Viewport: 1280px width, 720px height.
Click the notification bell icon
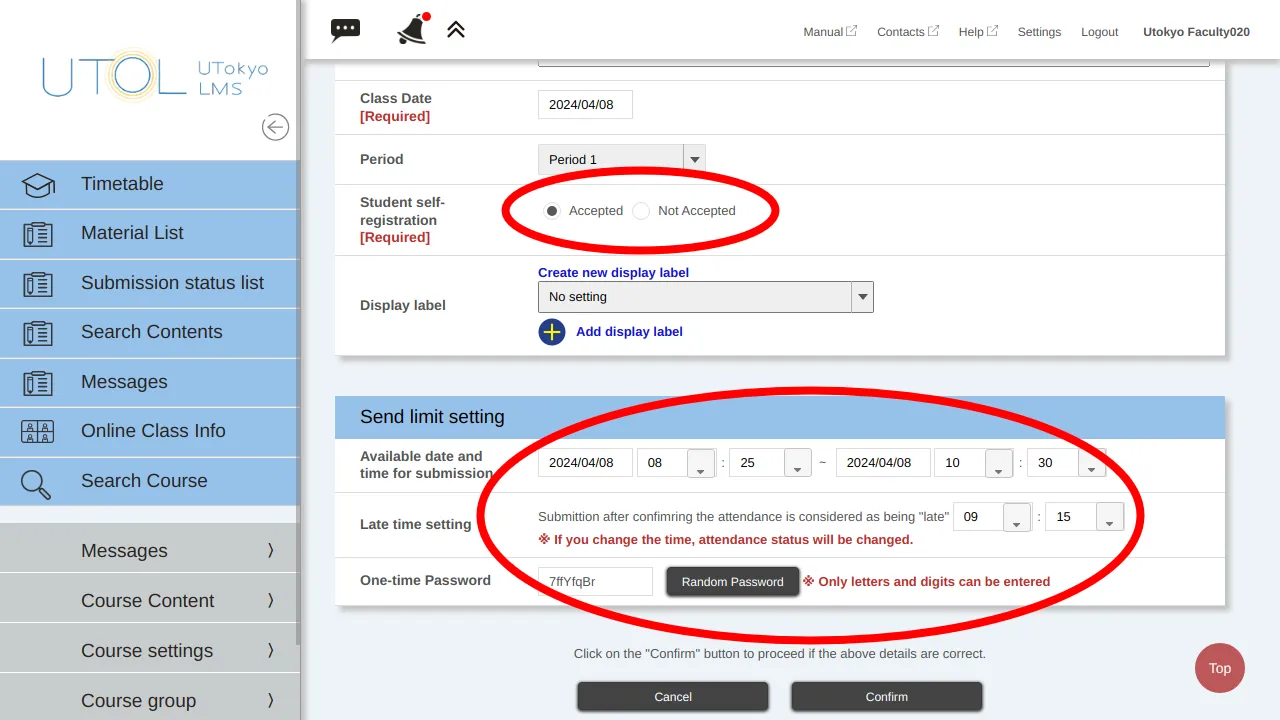tap(412, 30)
